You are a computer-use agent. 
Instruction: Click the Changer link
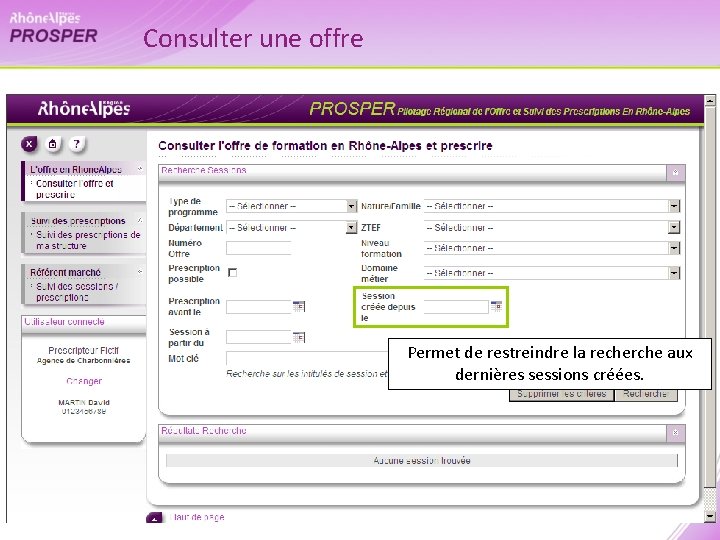coord(84,381)
